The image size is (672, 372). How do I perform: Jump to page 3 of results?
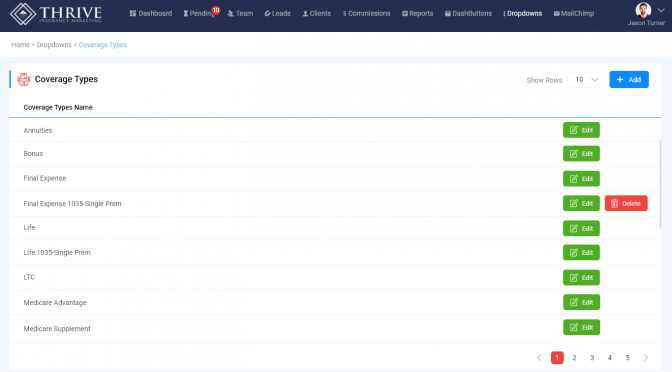coord(592,358)
